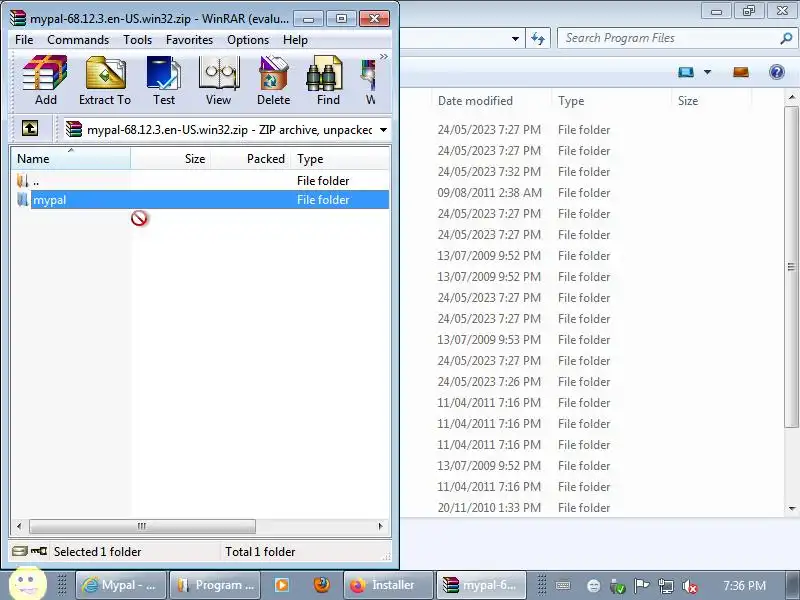Click the Explorer help question mark

(x=777, y=72)
